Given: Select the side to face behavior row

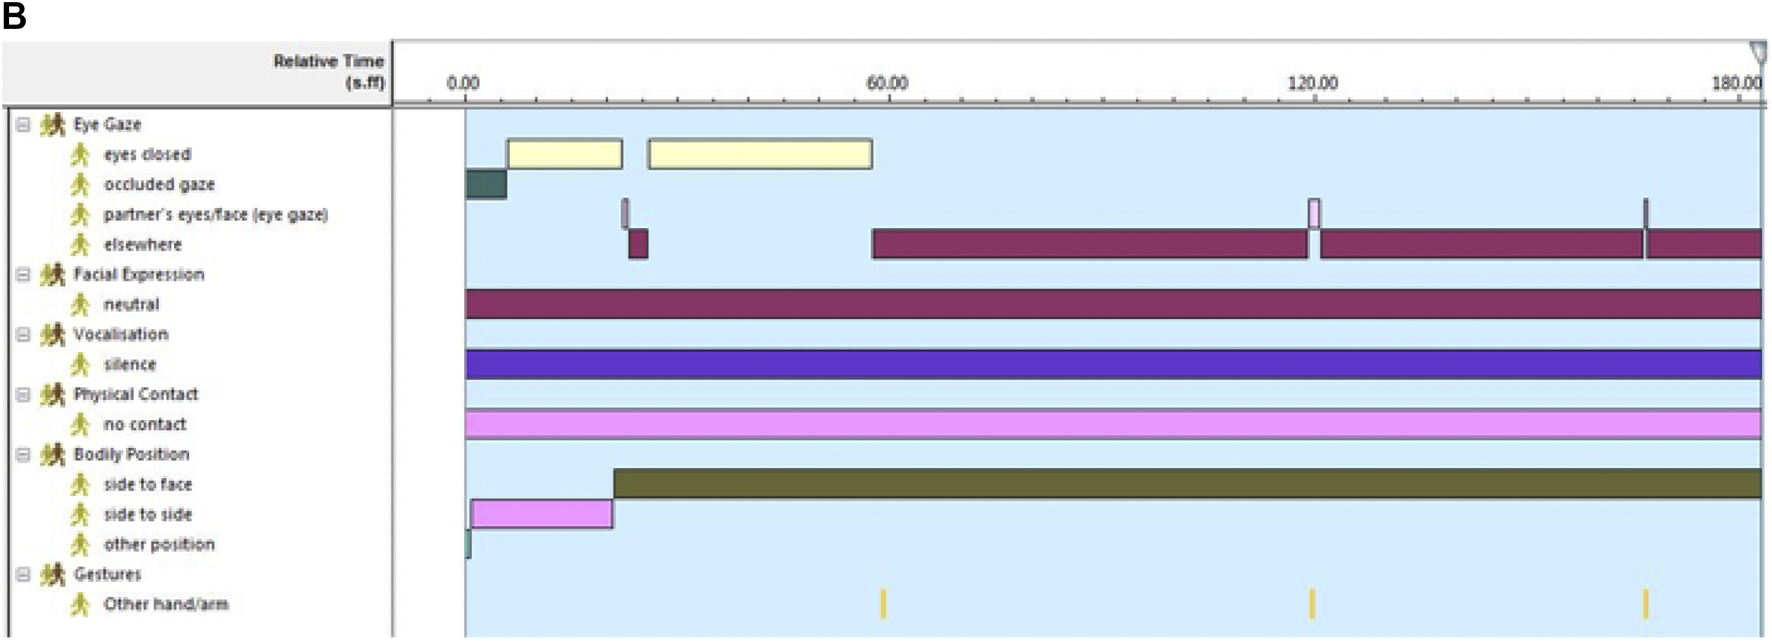Looking at the screenshot, I should (147, 485).
